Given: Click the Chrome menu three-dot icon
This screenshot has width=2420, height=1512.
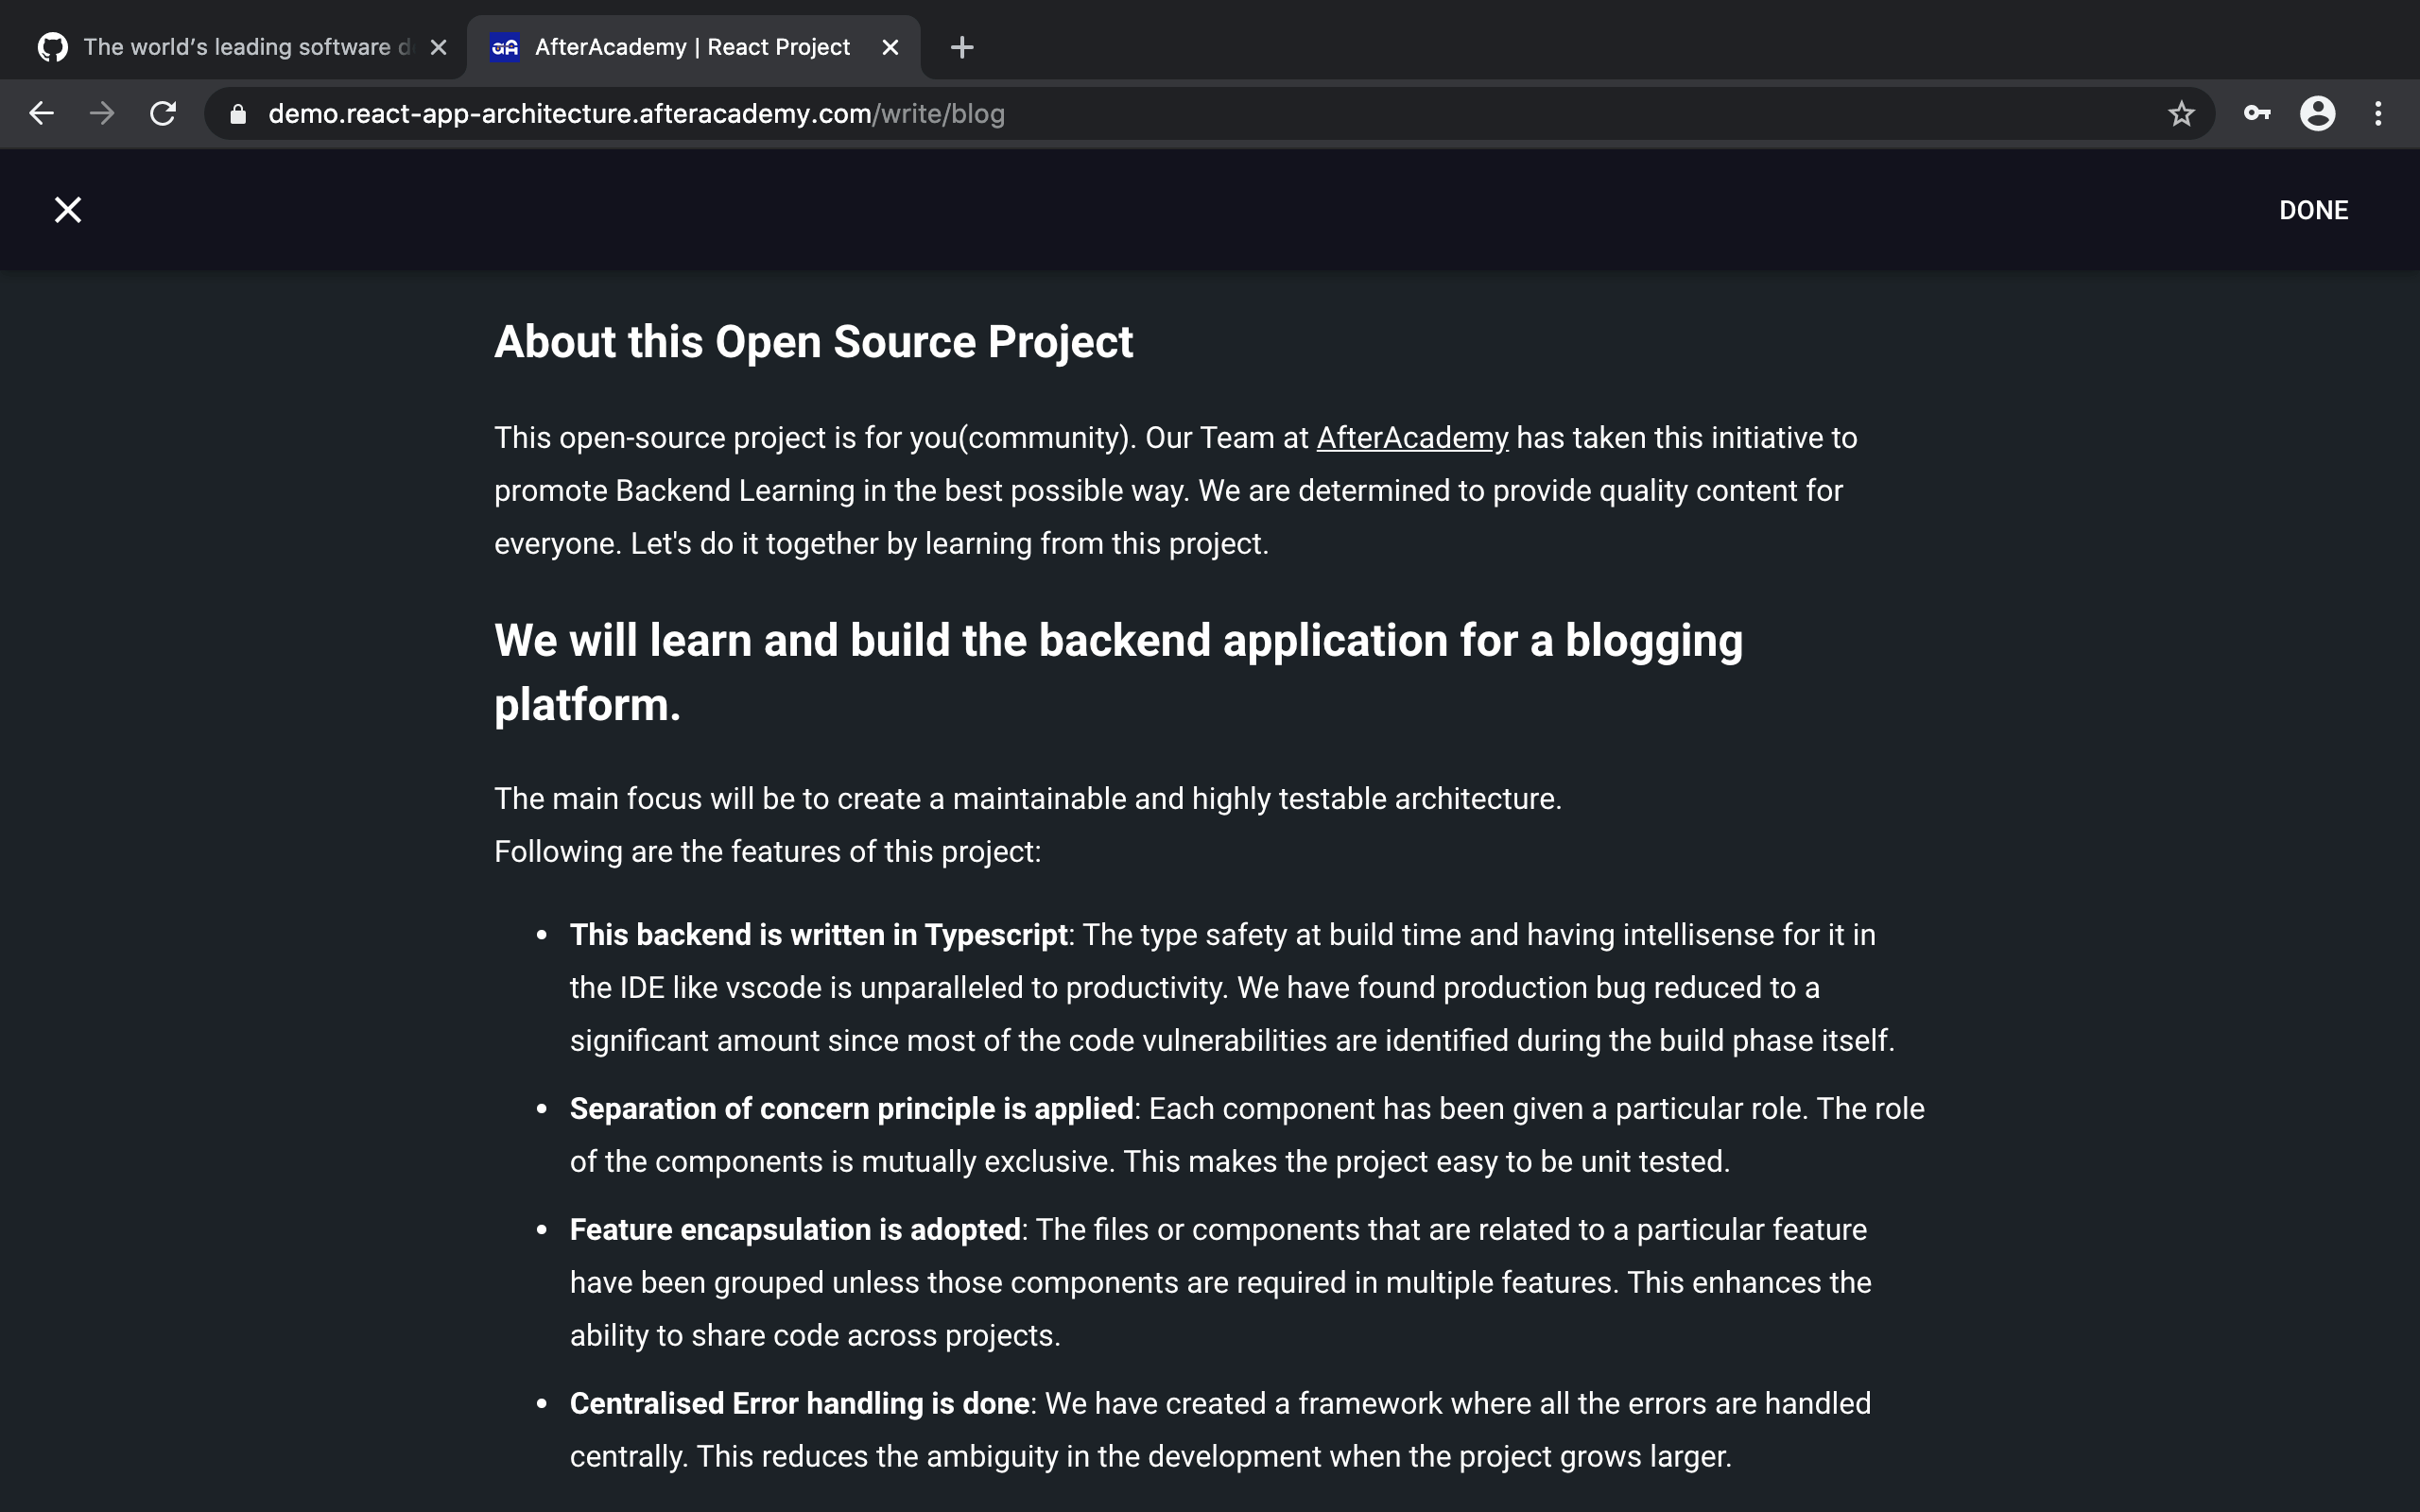Looking at the screenshot, I should (x=2380, y=113).
